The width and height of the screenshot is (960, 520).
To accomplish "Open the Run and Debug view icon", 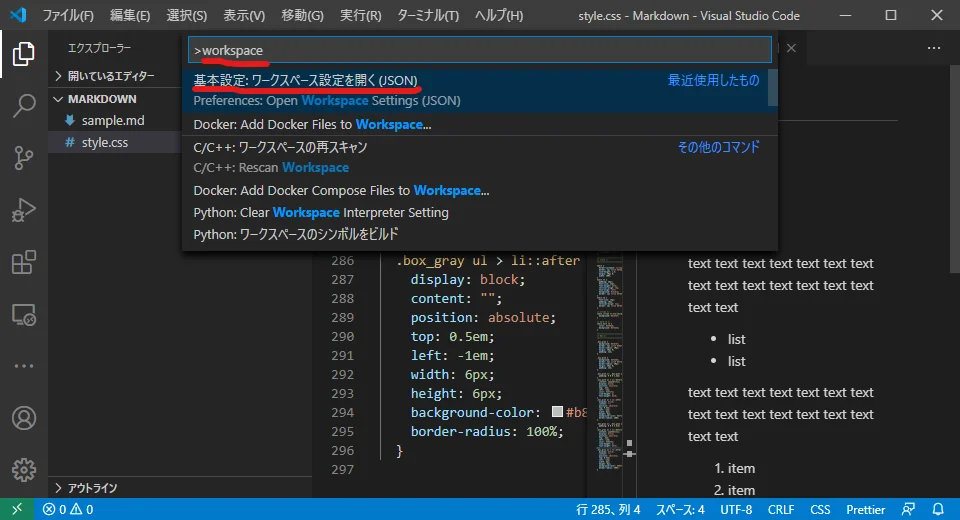I will 23,210.
